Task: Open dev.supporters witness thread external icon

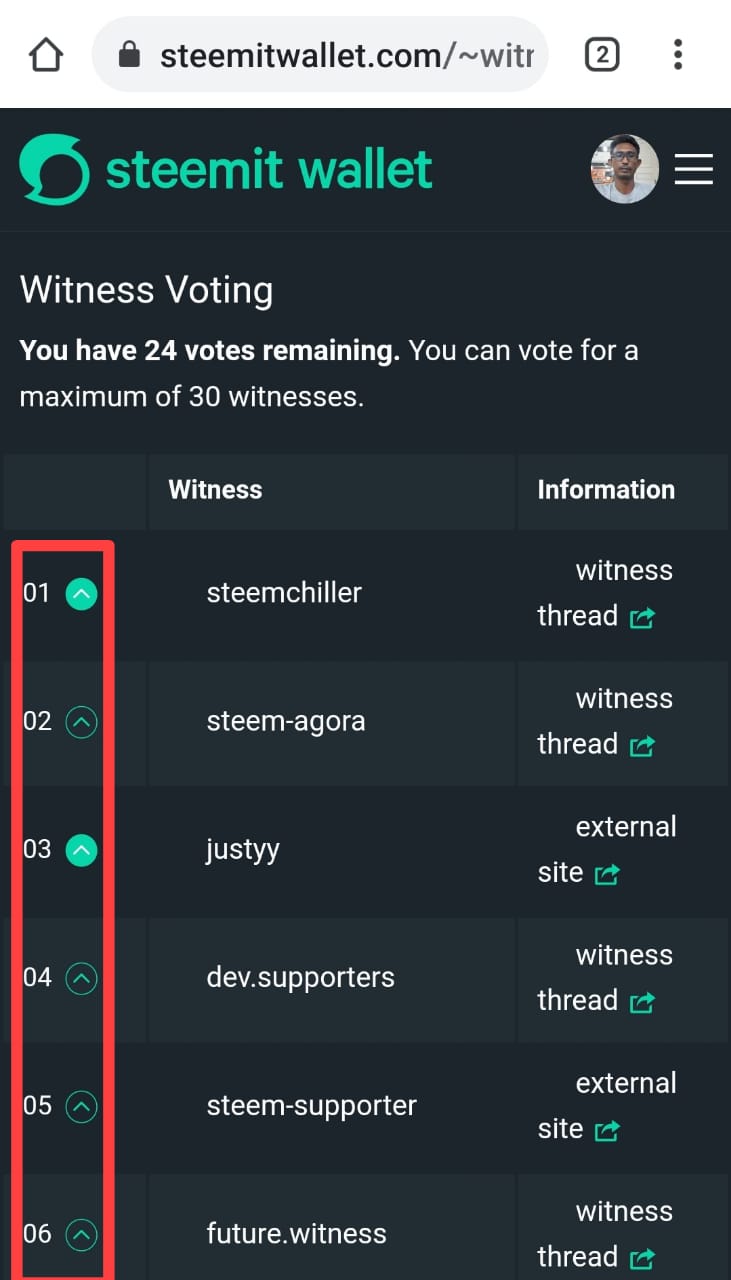Action: pos(642,1002)
